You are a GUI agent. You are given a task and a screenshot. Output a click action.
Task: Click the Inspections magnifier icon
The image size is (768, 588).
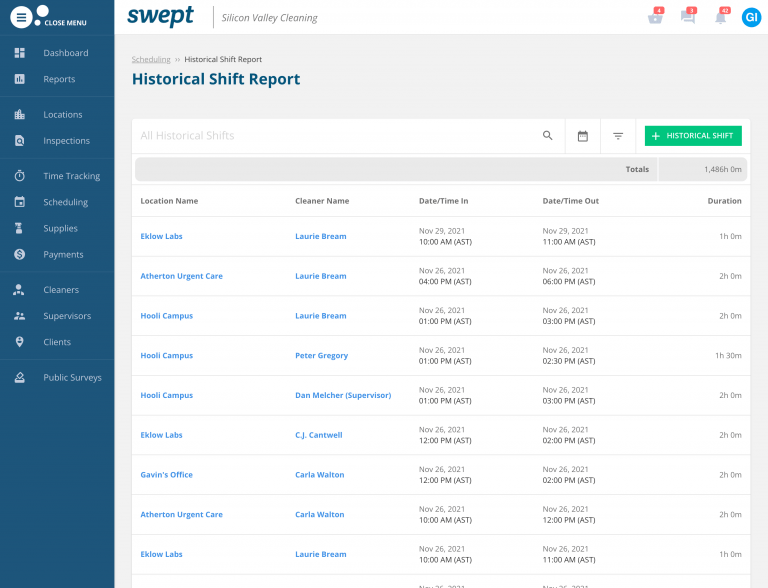click(20, 141)
